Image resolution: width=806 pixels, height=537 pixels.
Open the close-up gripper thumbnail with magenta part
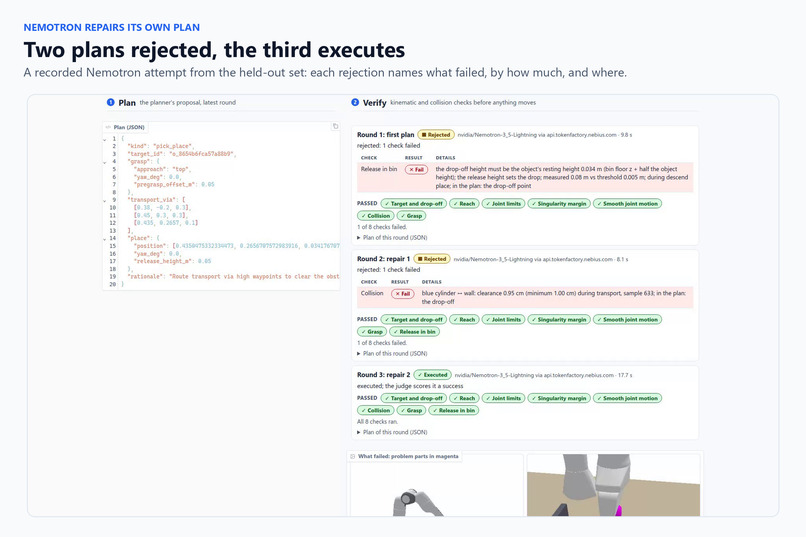point(613,485)
